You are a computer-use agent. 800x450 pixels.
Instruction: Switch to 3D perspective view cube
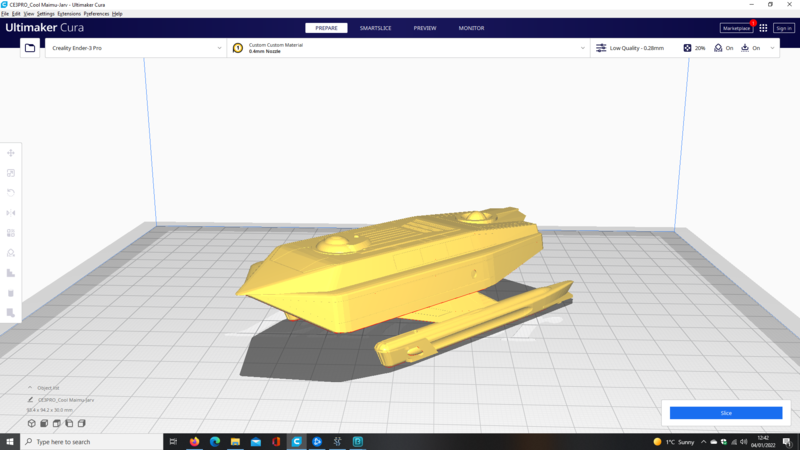[32, 423]
